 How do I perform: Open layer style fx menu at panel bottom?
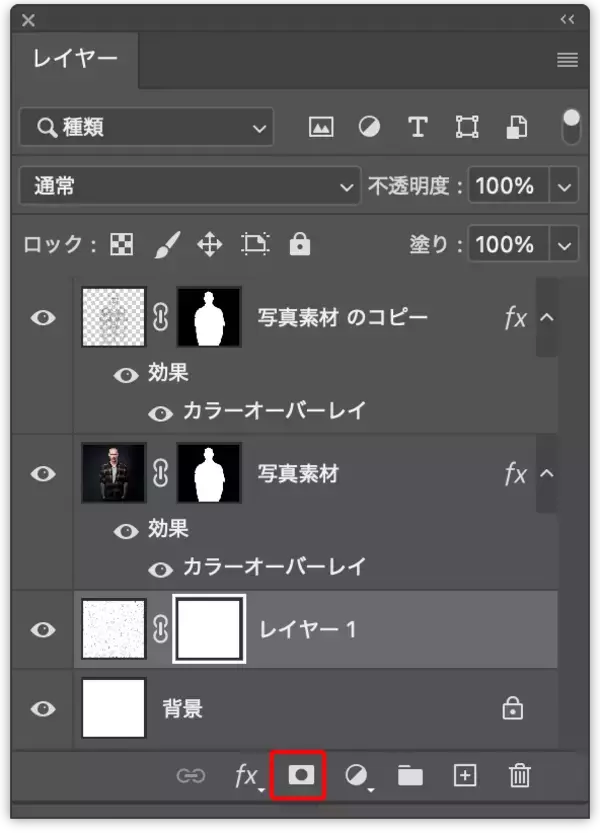tap(248, 776)
